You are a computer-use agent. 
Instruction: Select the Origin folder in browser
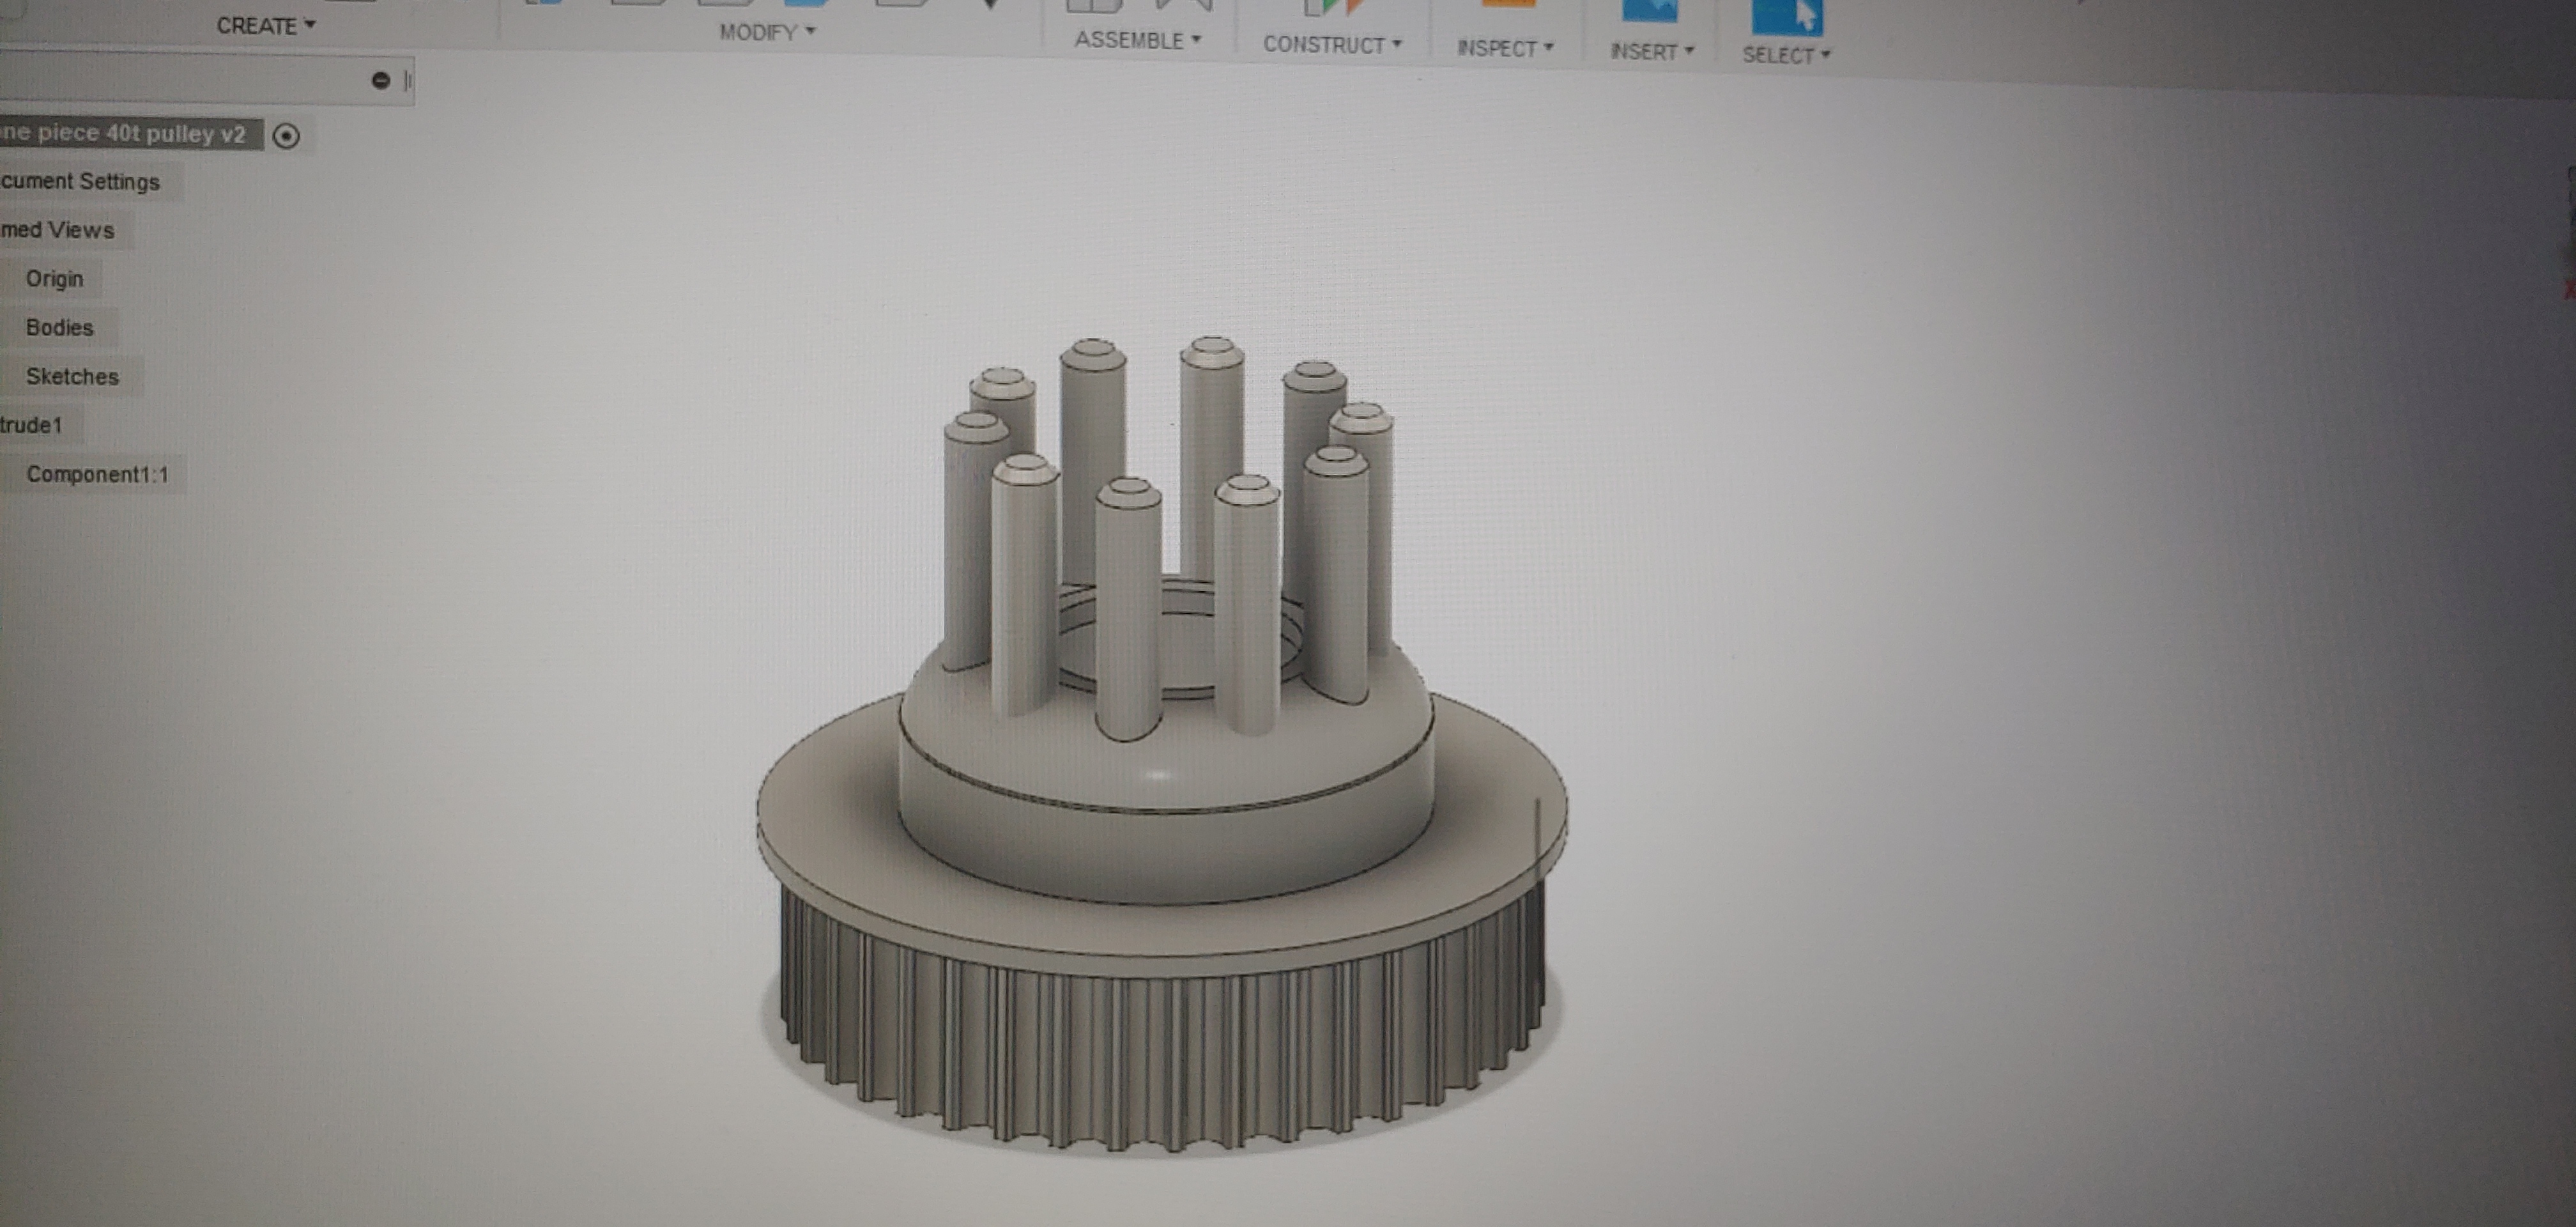click(55, 279)
